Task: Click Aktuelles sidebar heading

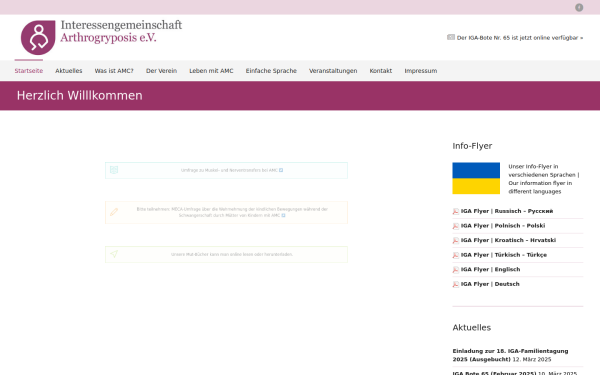Action: pyautogui.click(x=471, y=328)
